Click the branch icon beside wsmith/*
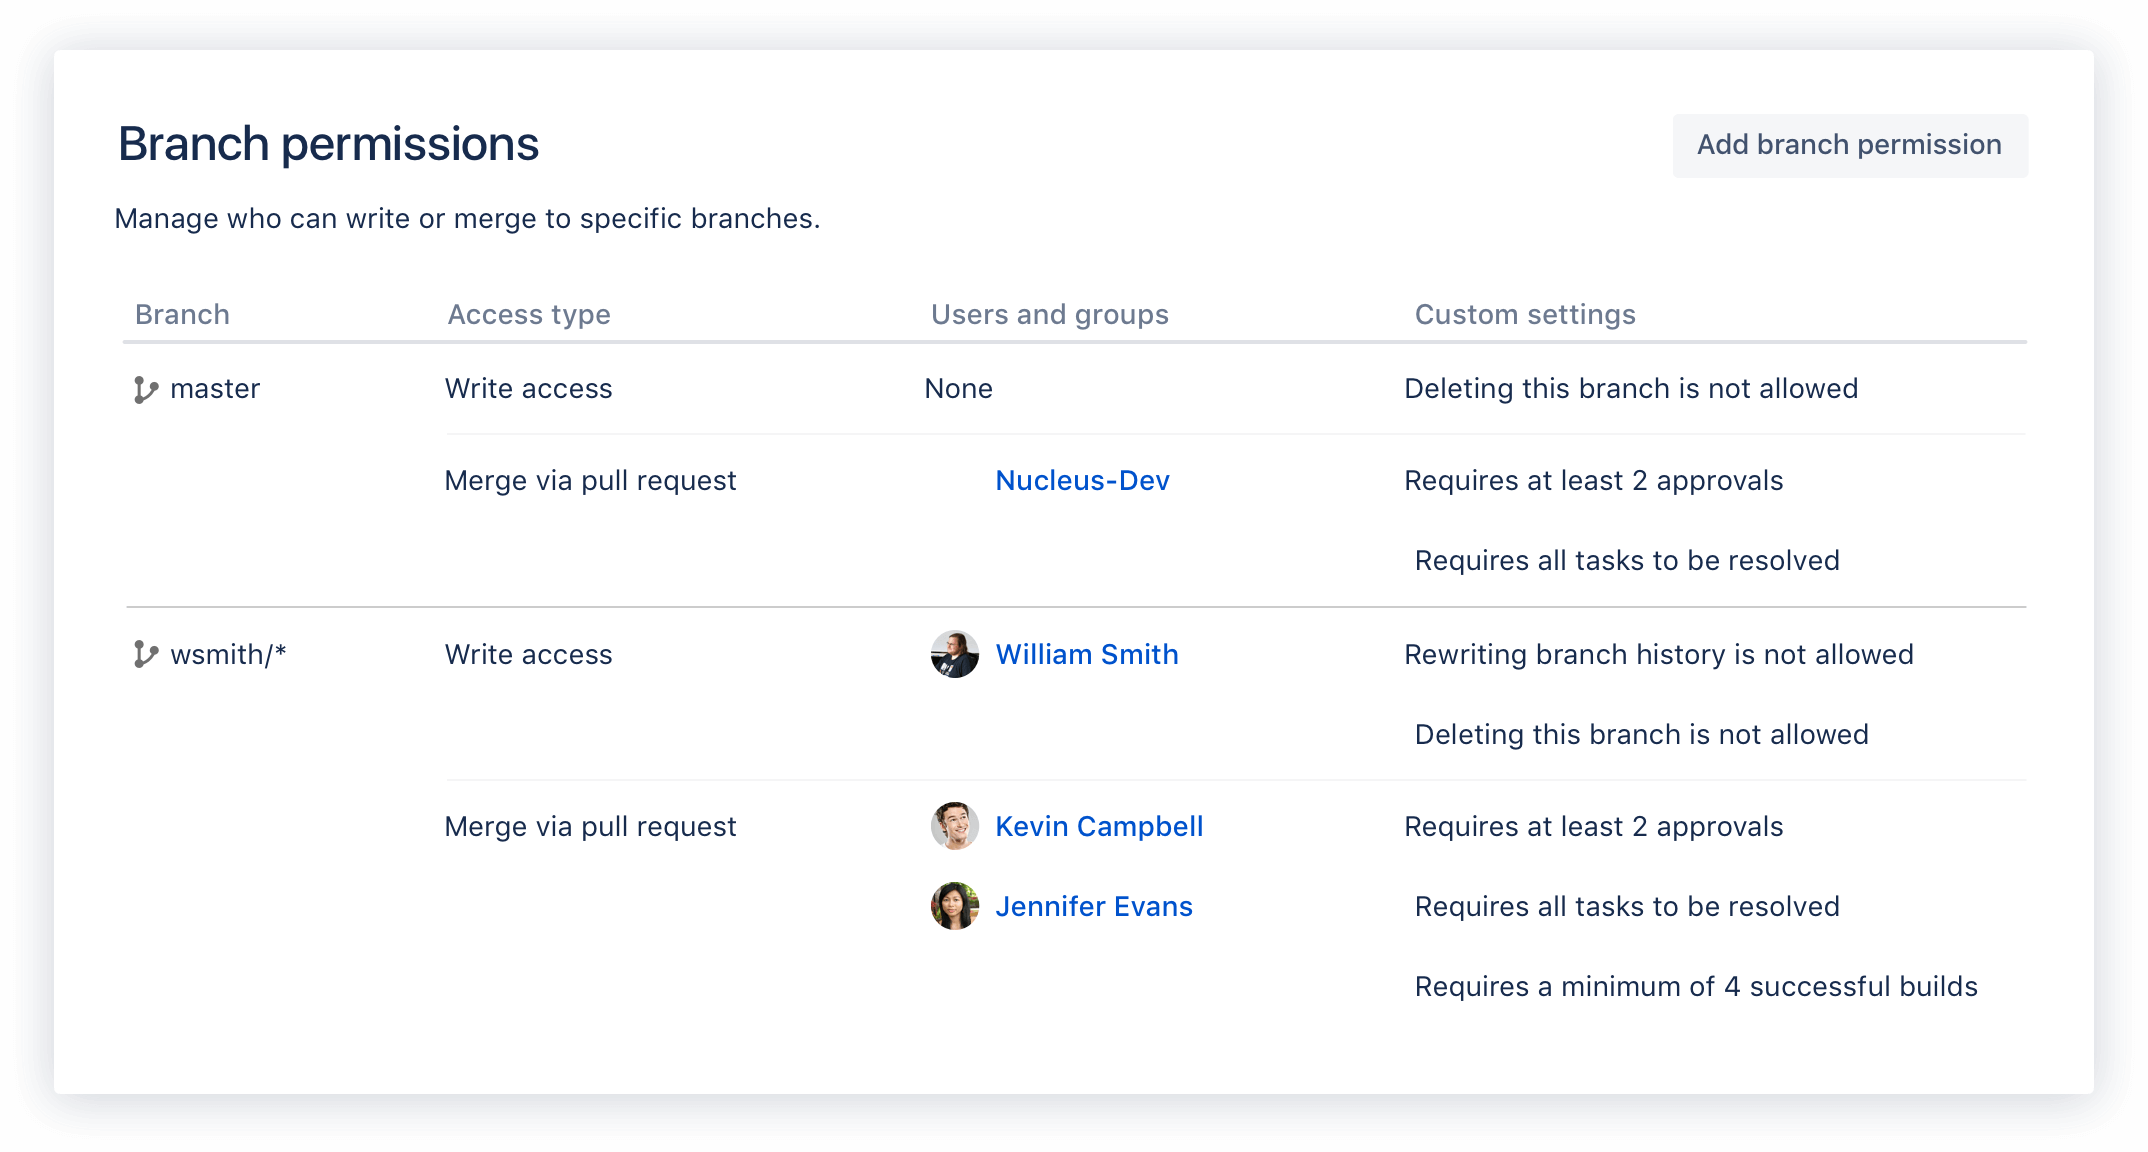The height and width of the screenshot is (1152, 2148). [x=144, y=654]
